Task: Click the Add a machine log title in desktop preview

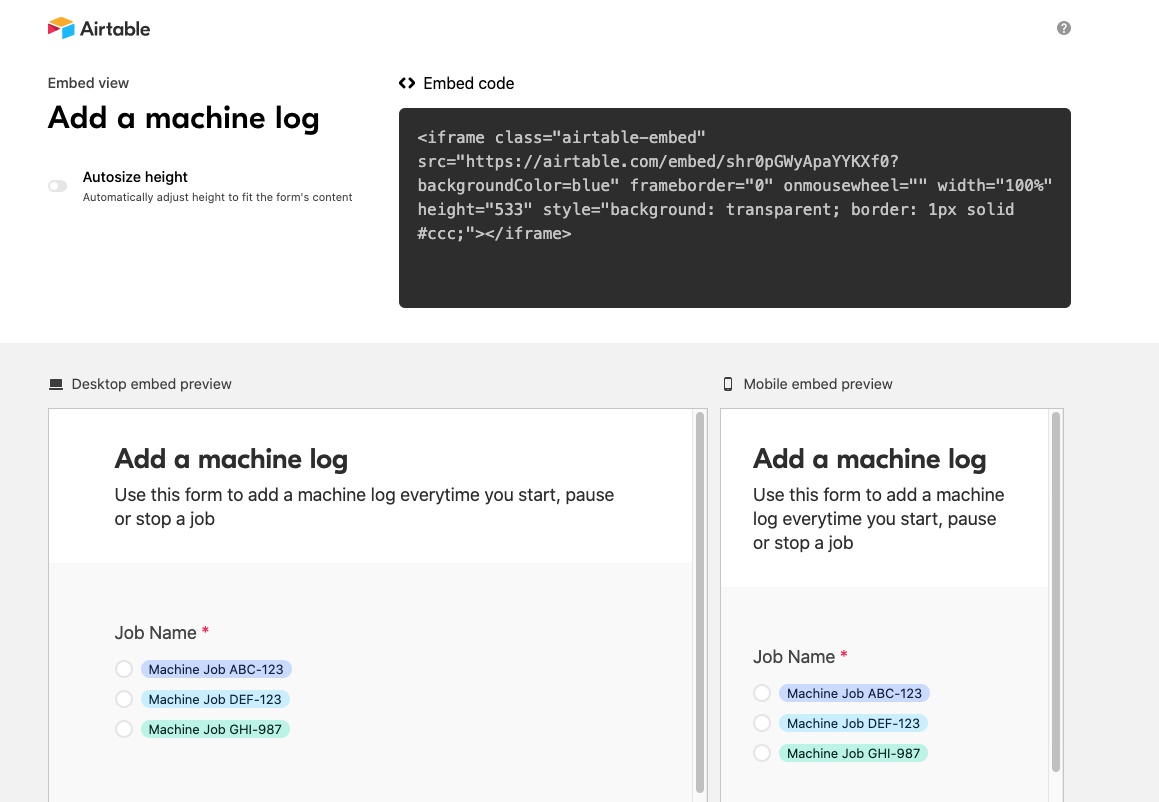Action: (231, 459)
